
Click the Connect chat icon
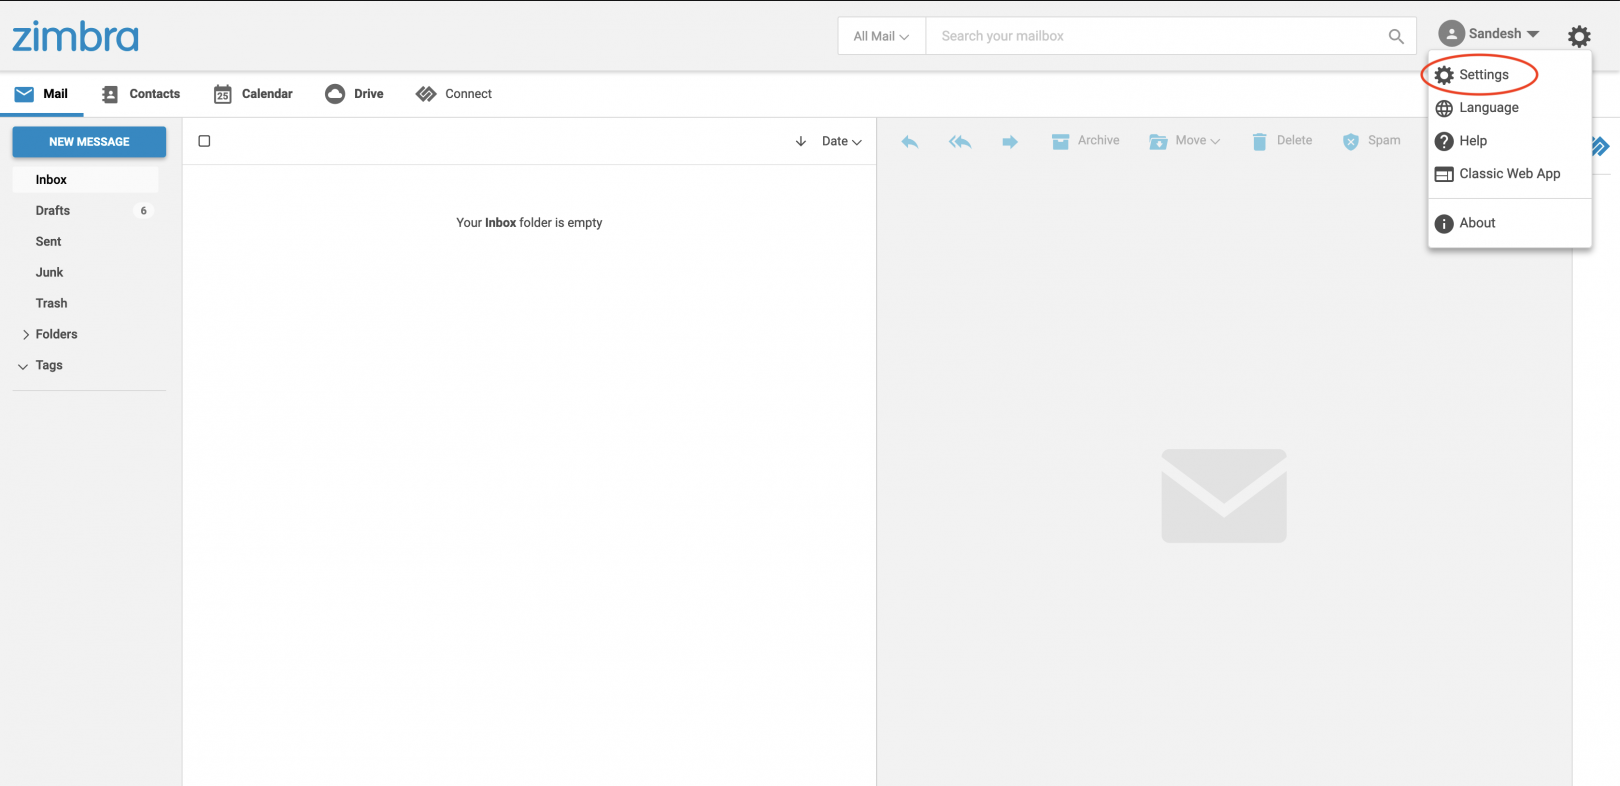(x=426, y=94)
